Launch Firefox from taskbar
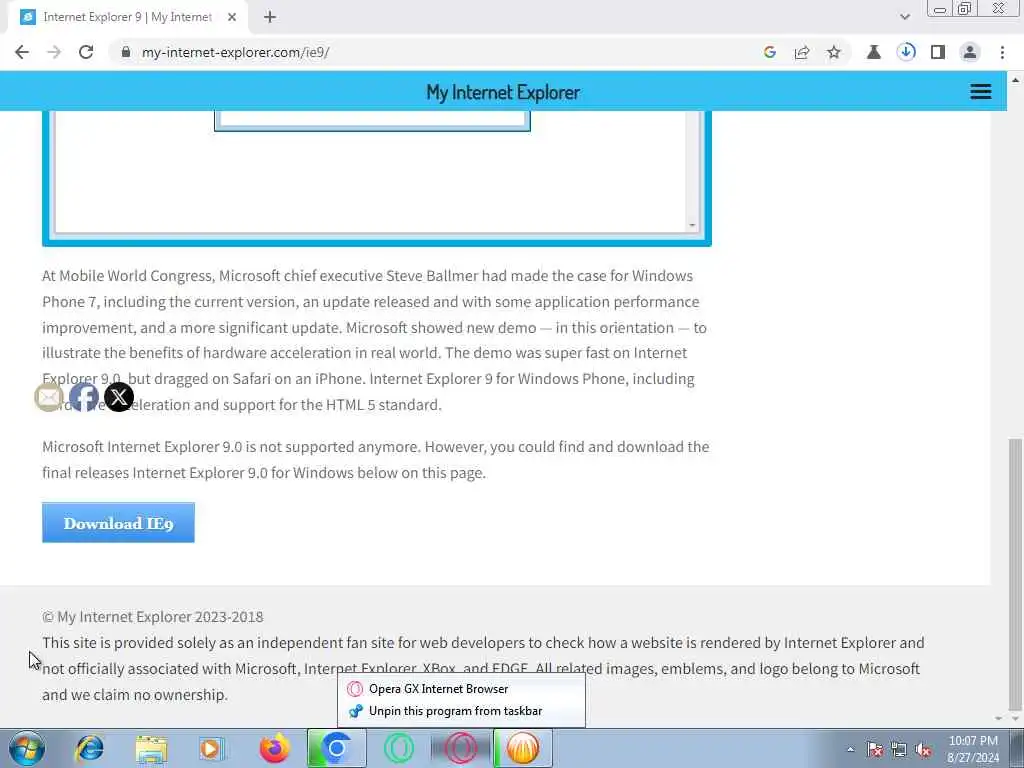This screenshot has height=768, width=1024. tap(274, 748)
